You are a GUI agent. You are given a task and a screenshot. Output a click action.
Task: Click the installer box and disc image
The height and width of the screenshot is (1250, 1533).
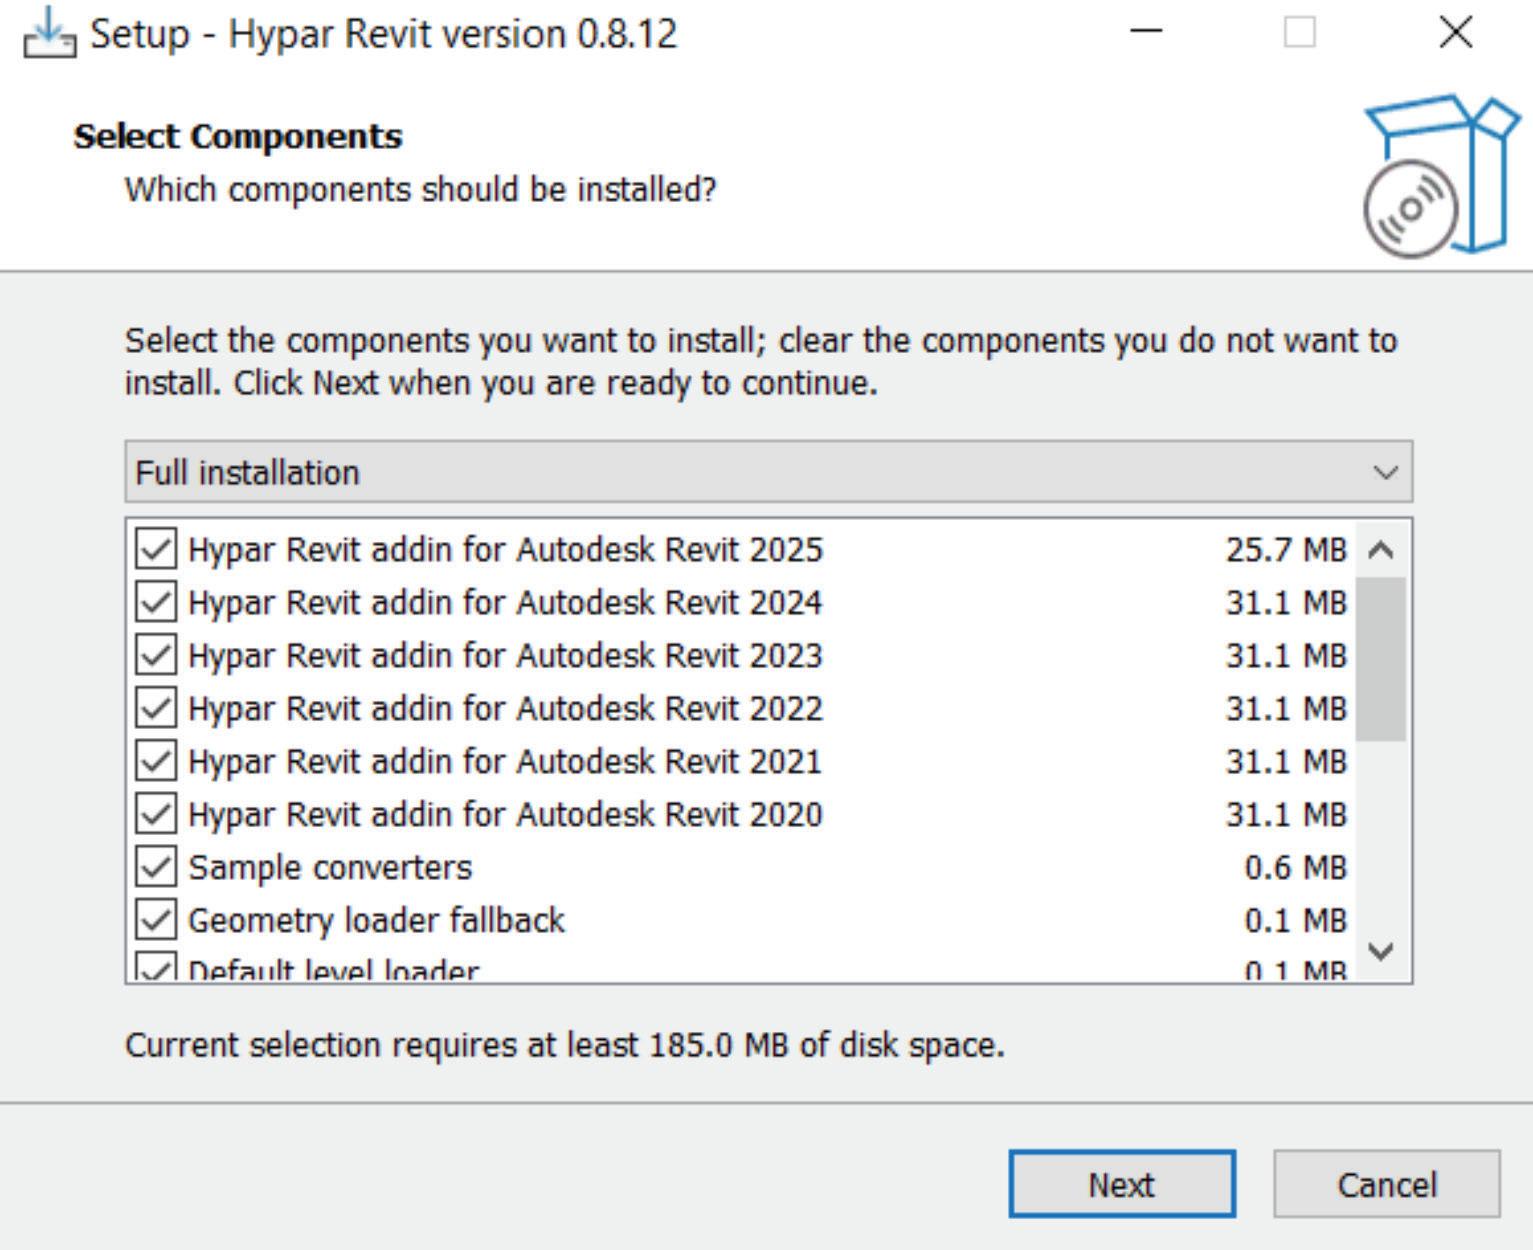tap(1440, 175)
